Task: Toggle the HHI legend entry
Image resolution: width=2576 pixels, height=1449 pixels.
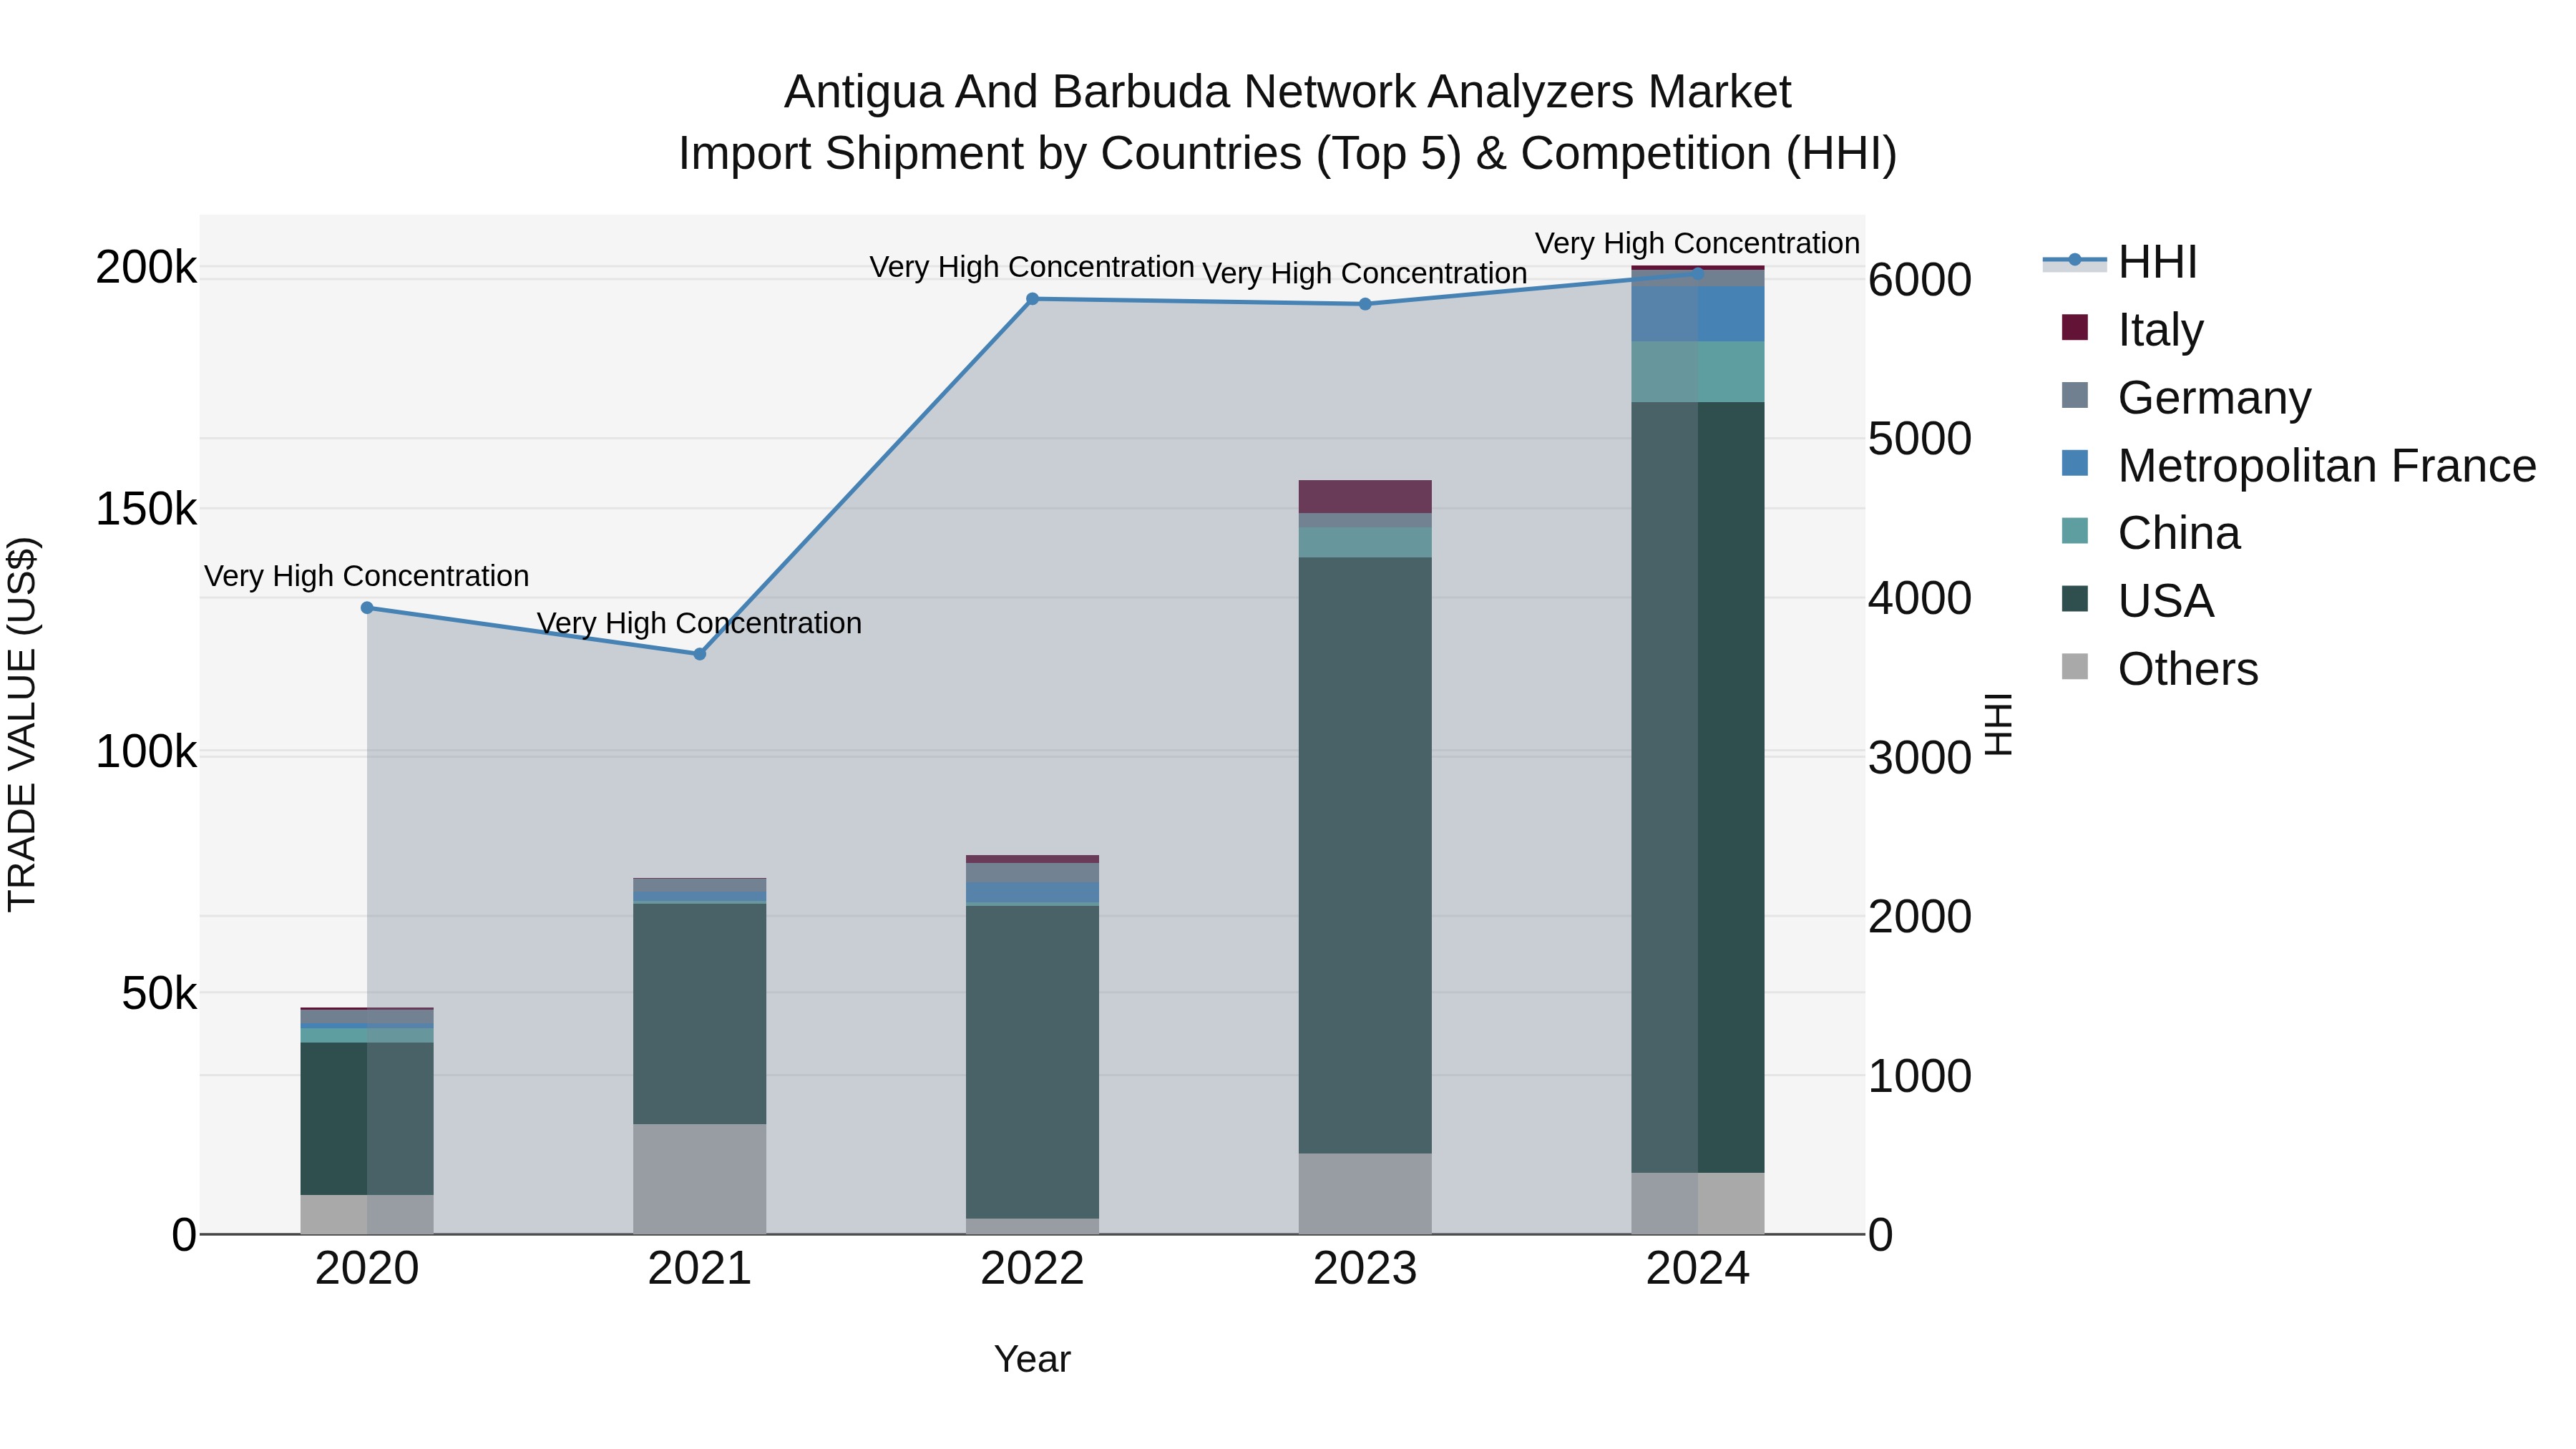Action: tap(2120, 262)
